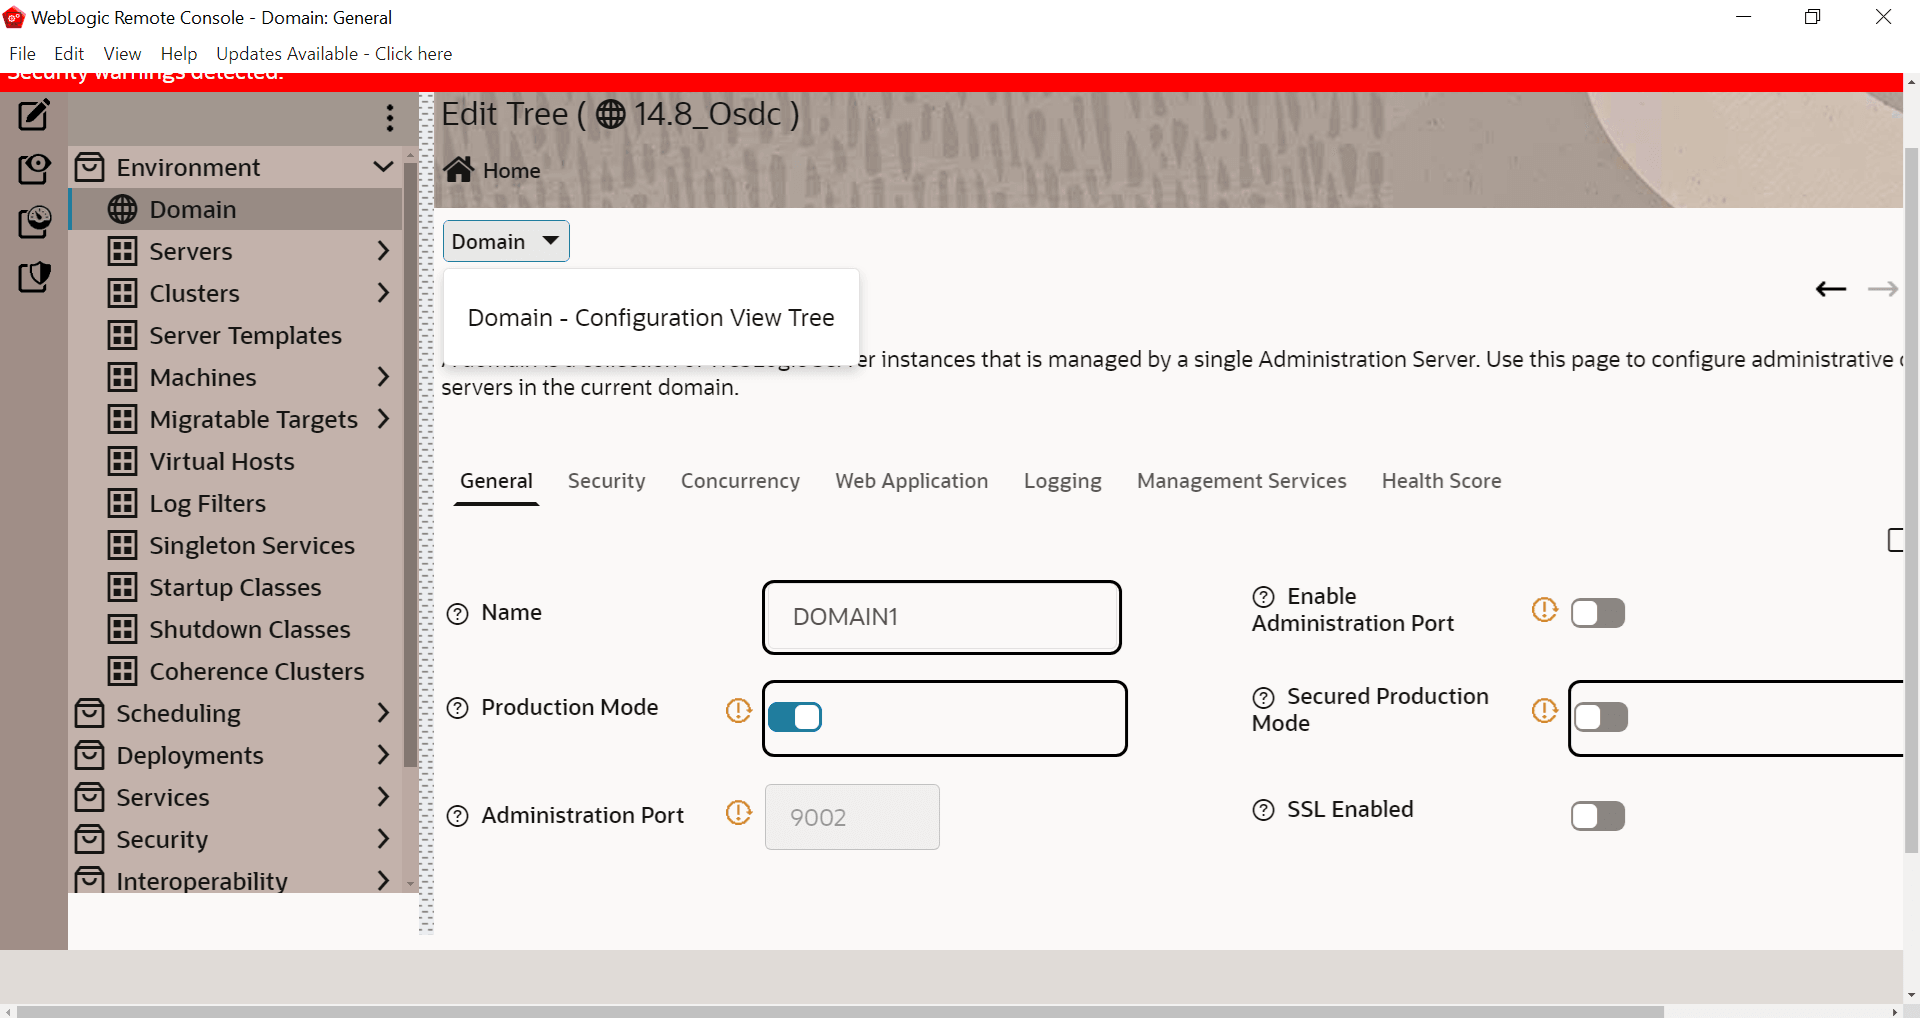1920x1018 pixels.
Task: Toggle the SSL Enabled switch
Action: click(x=1598, y=816)
